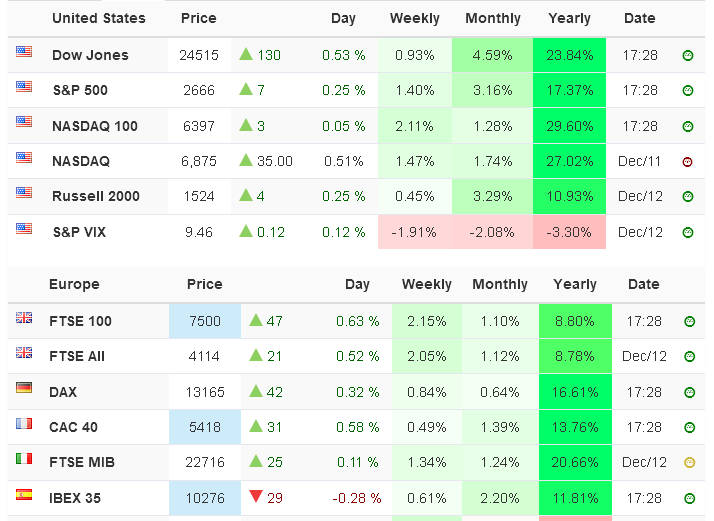Screen dimensions: 714x521
Task: Click the red down arrow in IBEX 35 row
Action: (256, 496)
